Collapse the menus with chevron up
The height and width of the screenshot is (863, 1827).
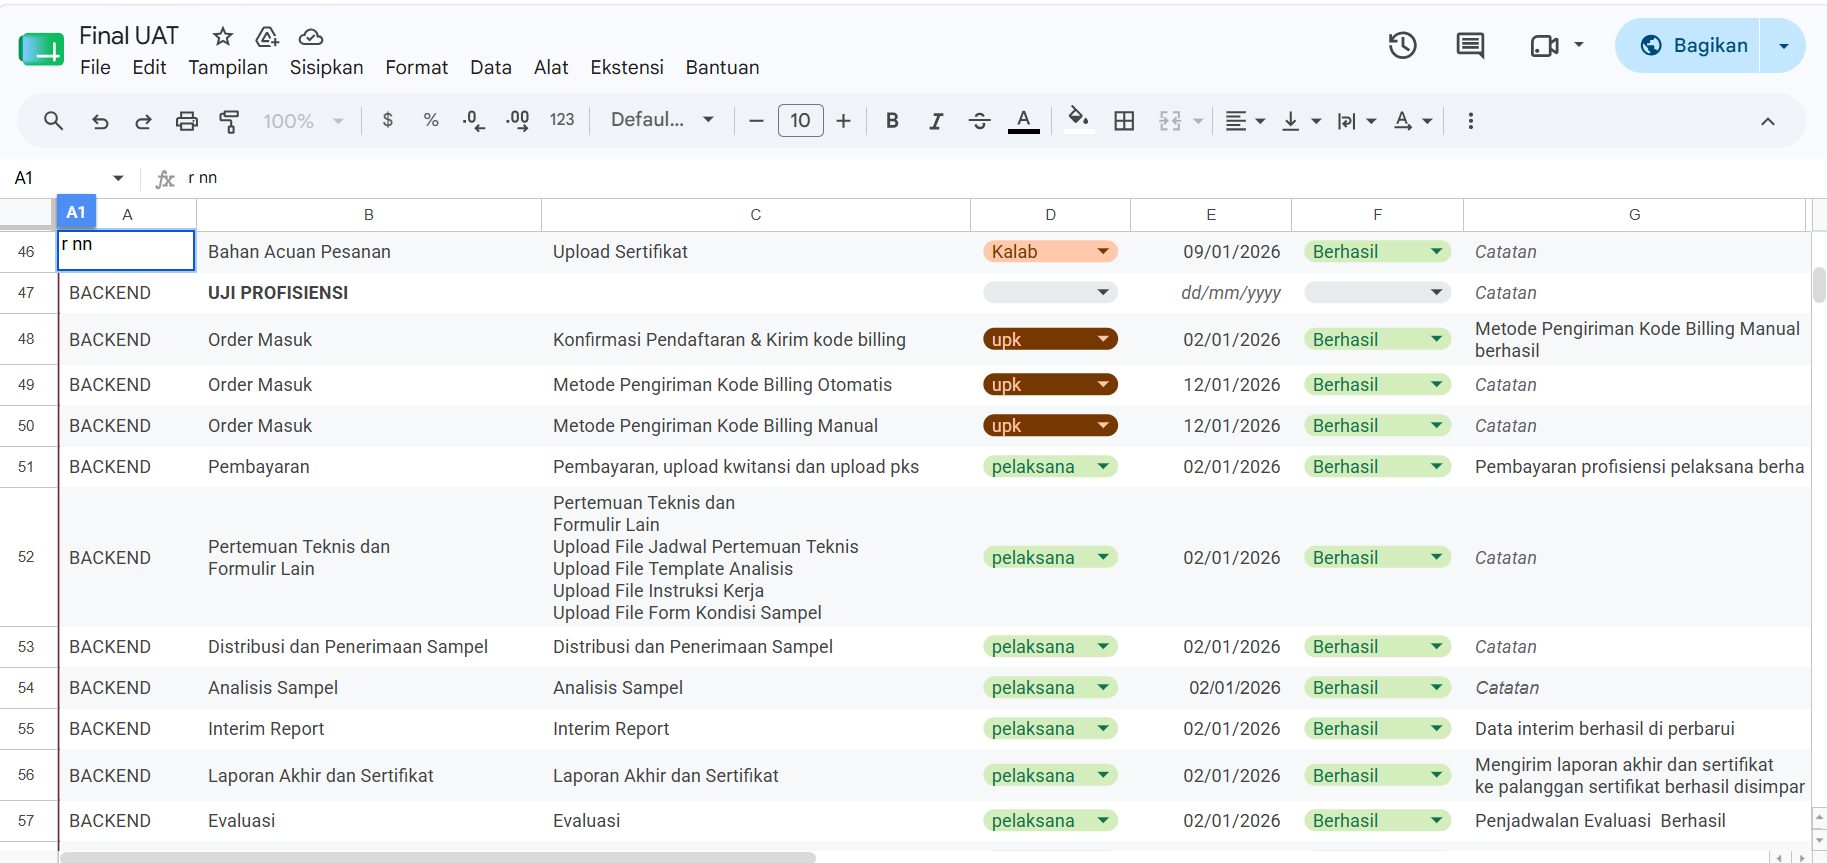tap(1768, 121)
